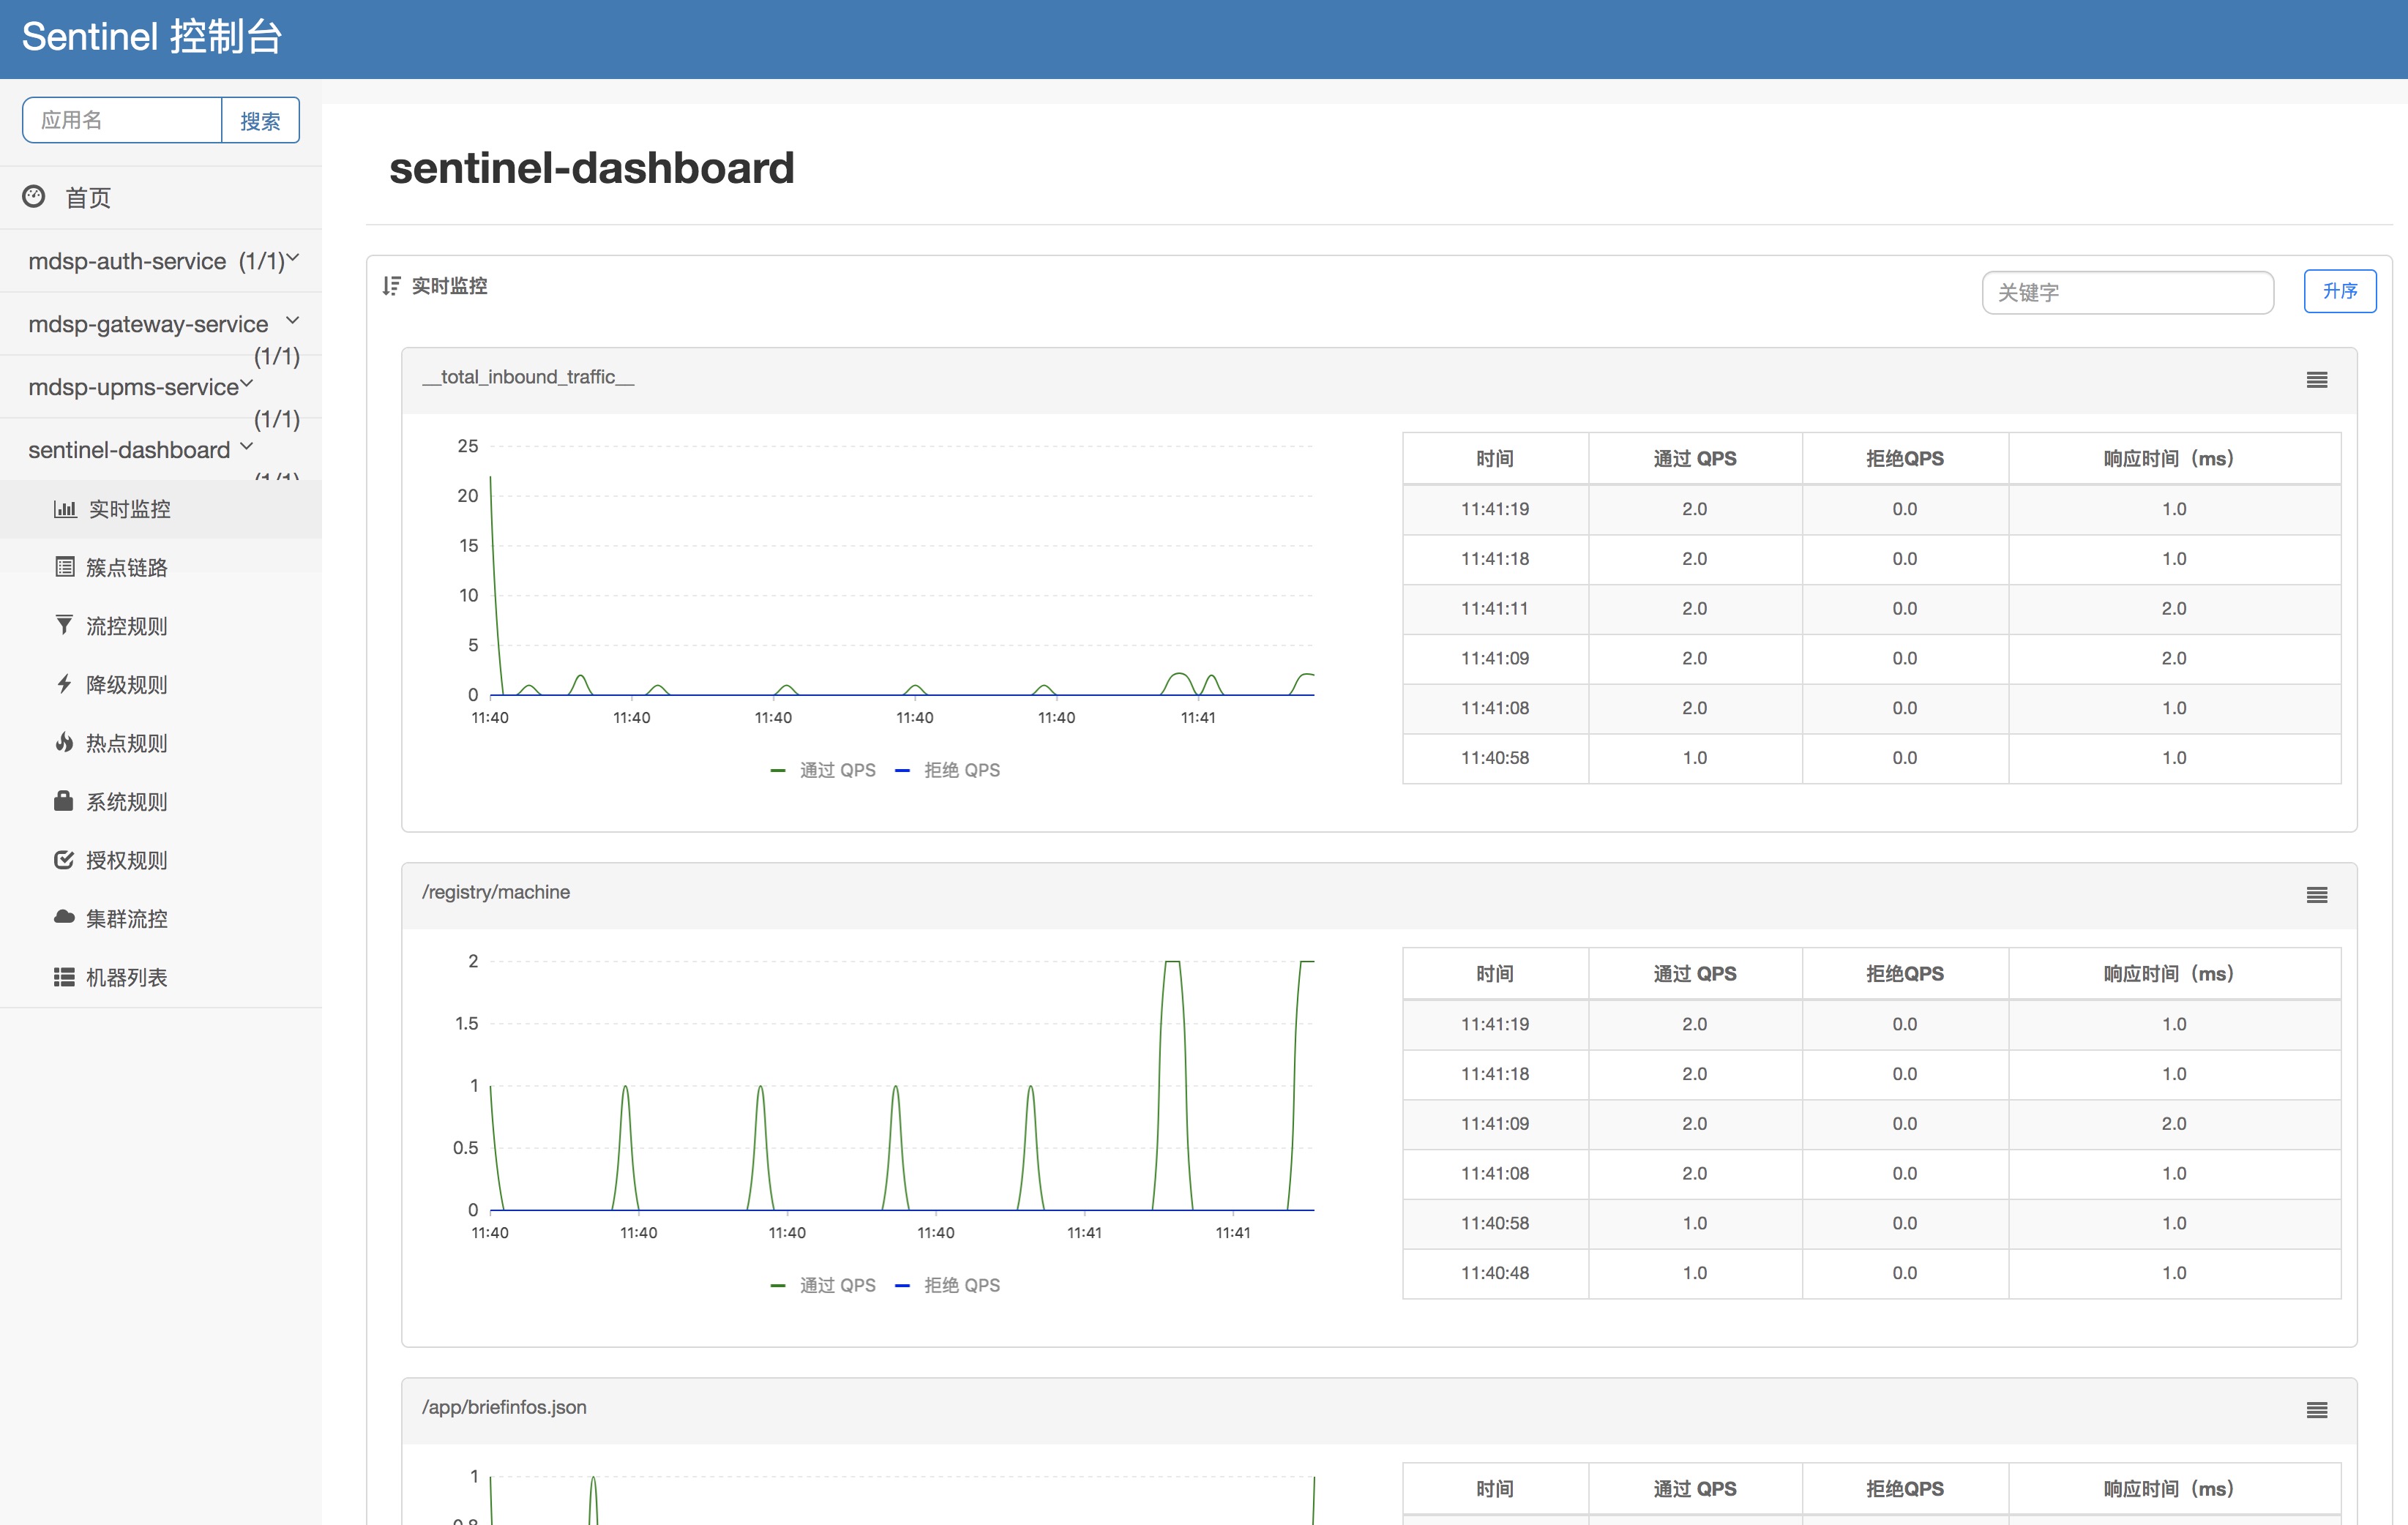Toggle 拒绝 QPS legend in /registry/machine chart

tap(947, 1285)
